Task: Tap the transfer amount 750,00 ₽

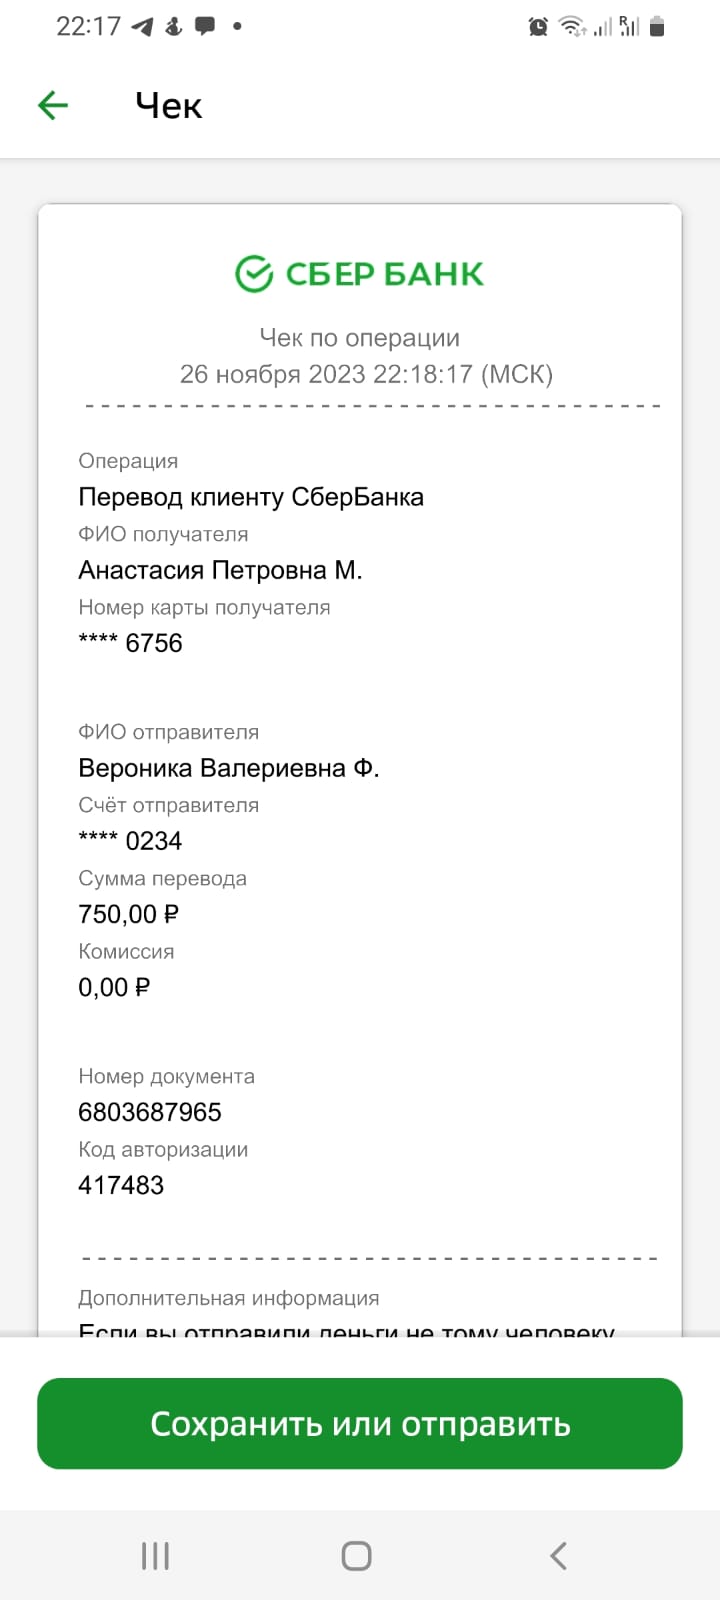Action: coord(128,914)
